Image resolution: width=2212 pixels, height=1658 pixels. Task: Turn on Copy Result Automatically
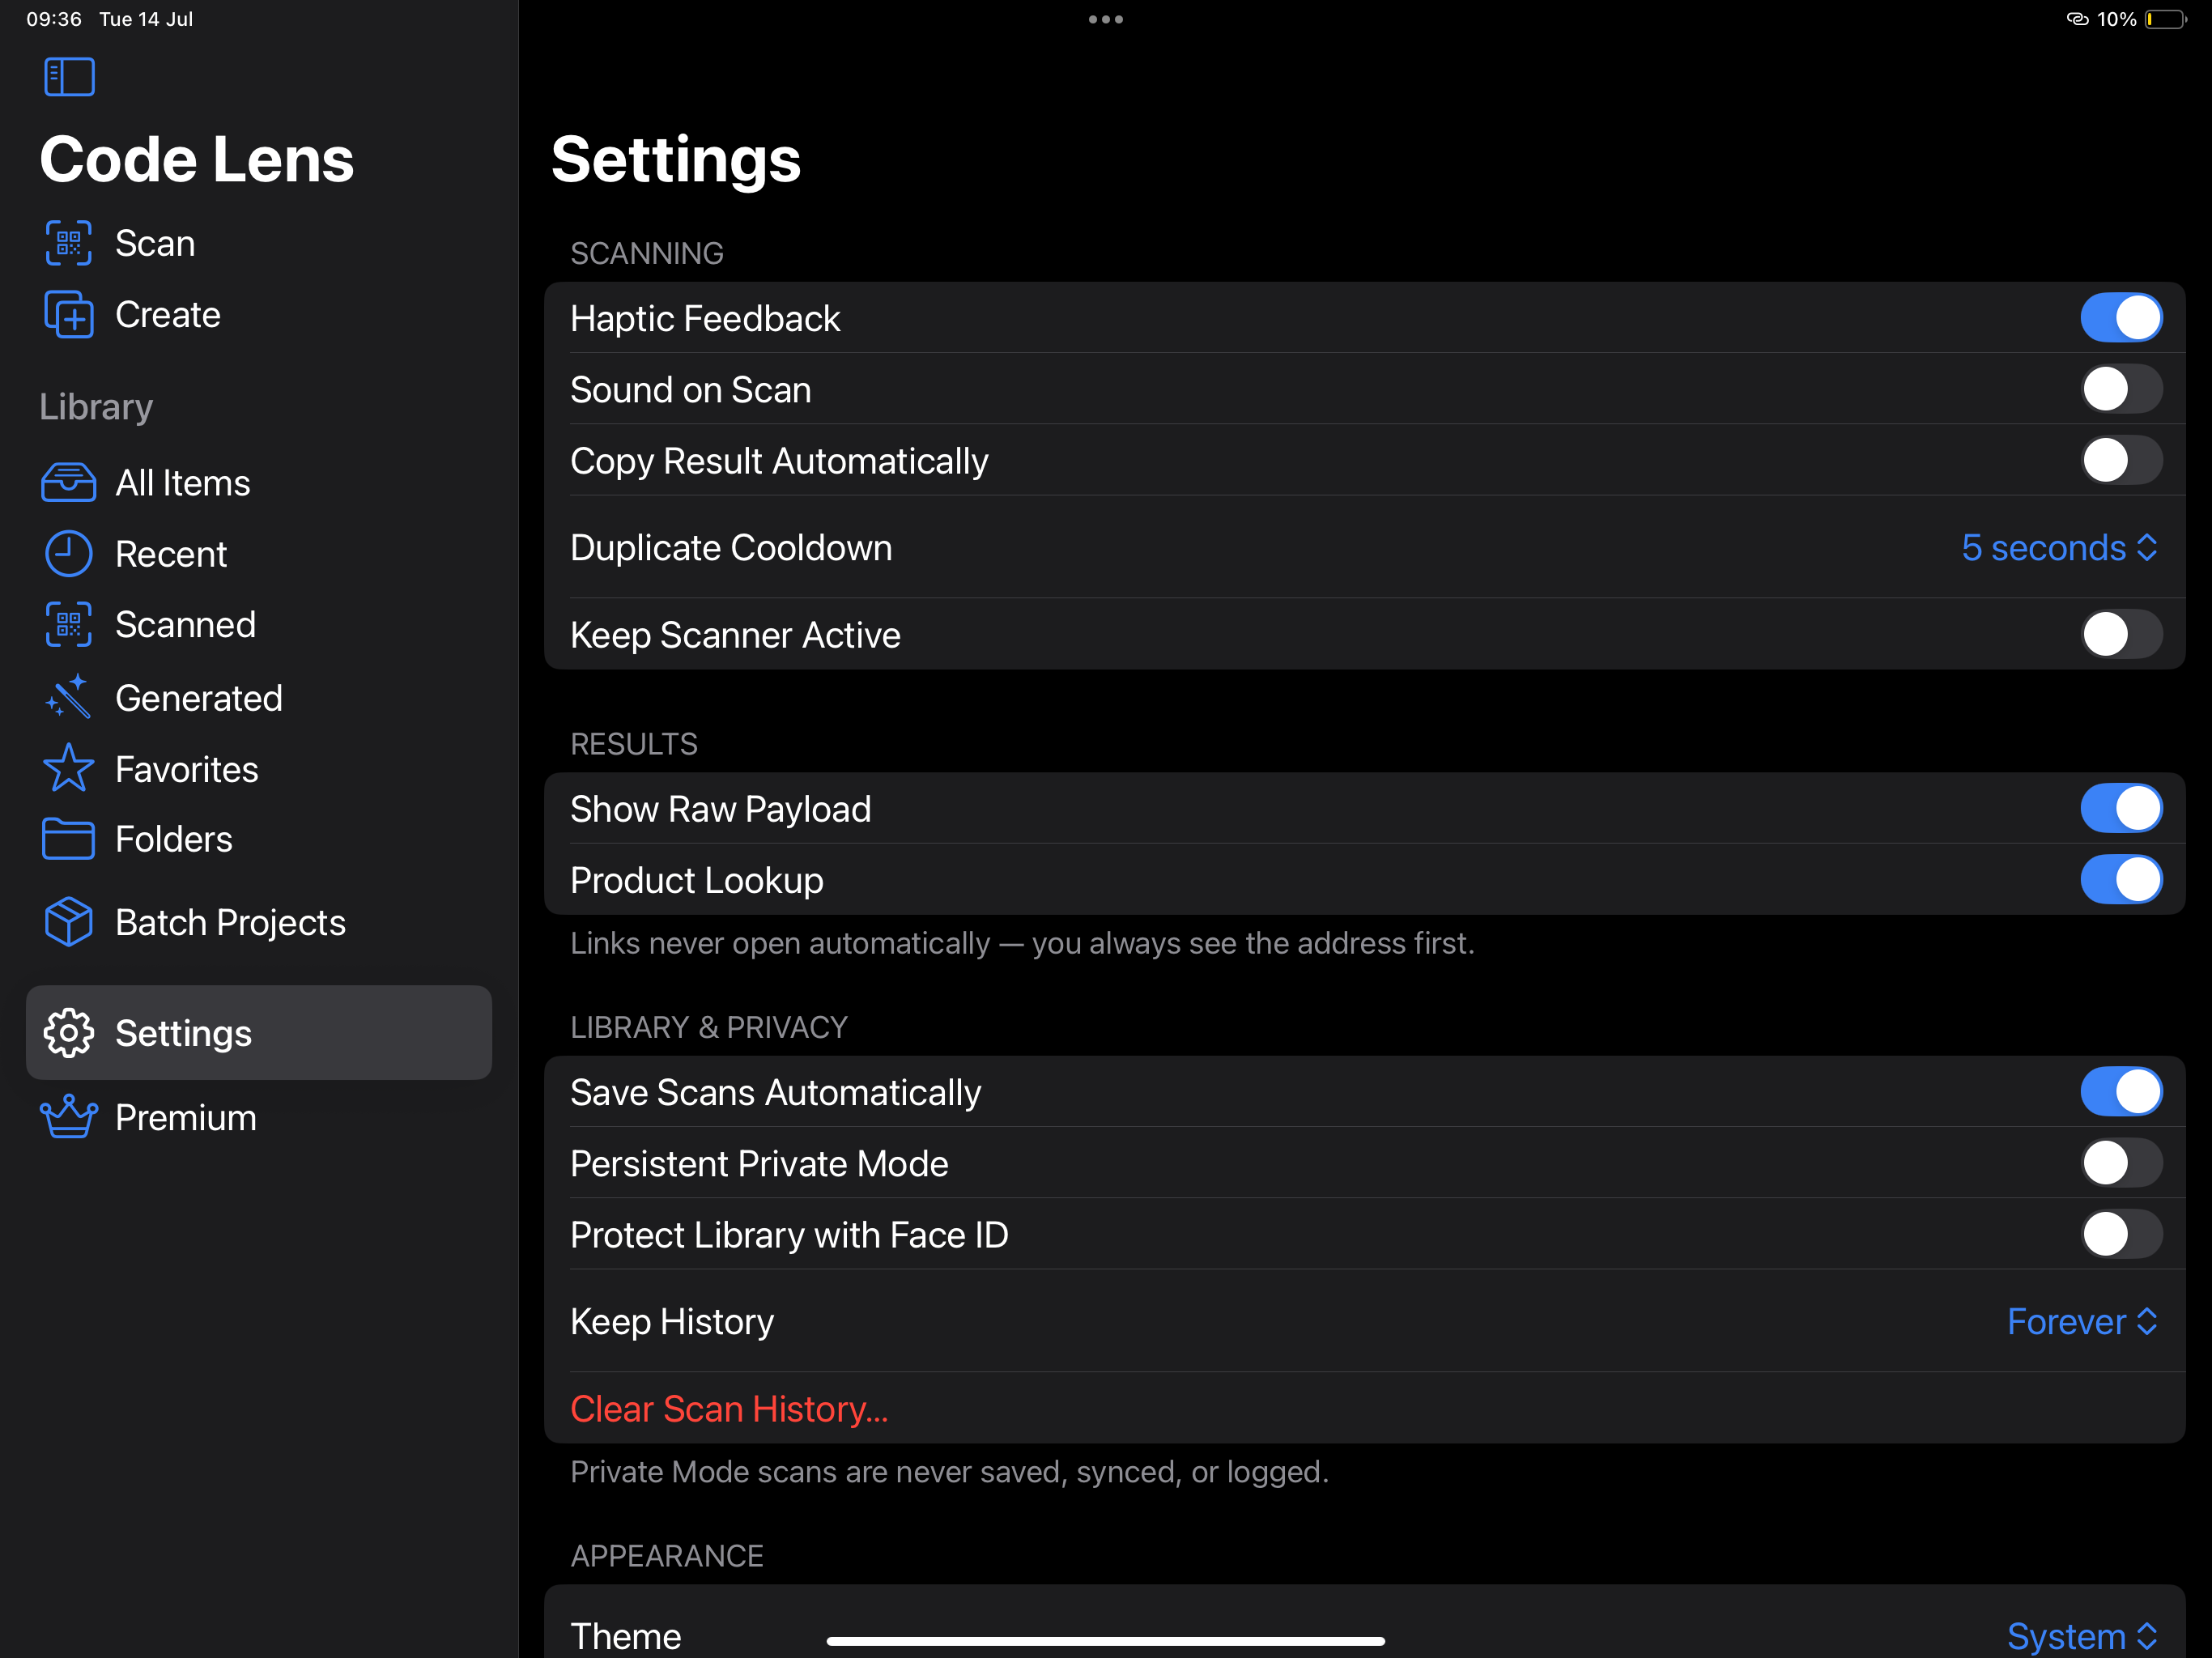coord(2121,460)
